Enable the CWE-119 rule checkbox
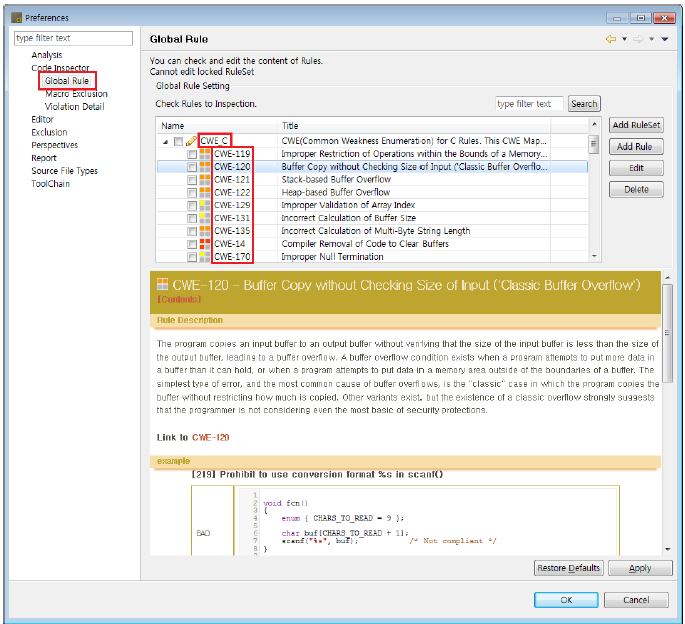 pyautogui.click(x=192, y=154)
